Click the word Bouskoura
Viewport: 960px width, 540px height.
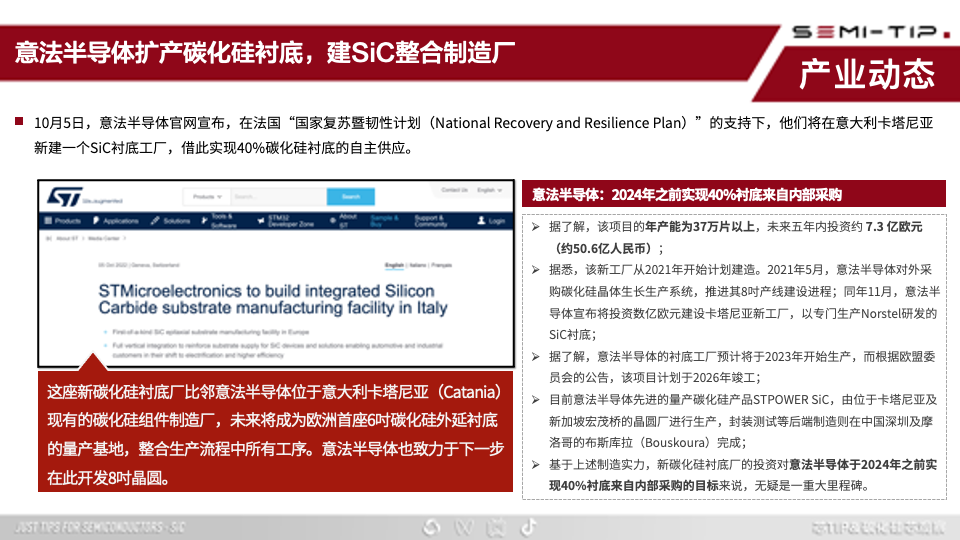(x=675, y=443)
